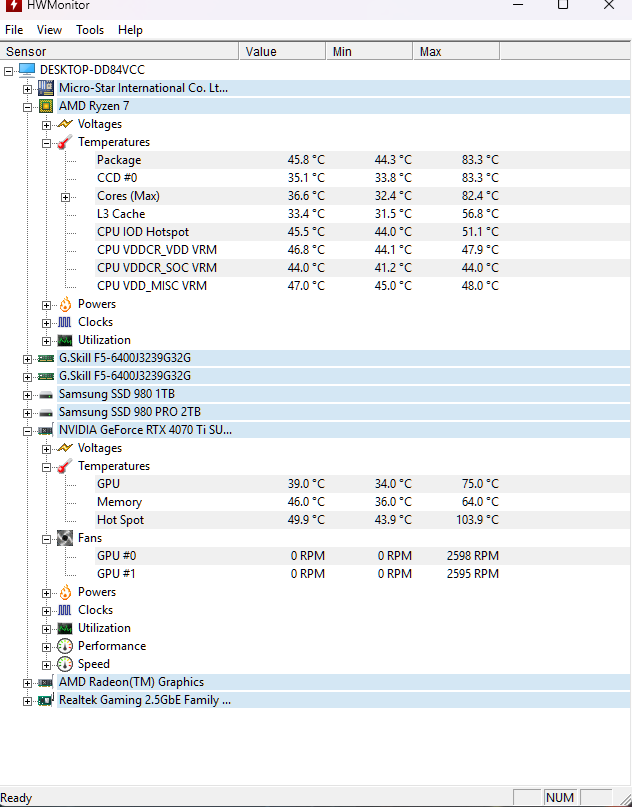Viewport: 632px width, 807px height.
Task: Click the Max column header
Action: pos(457,51)
